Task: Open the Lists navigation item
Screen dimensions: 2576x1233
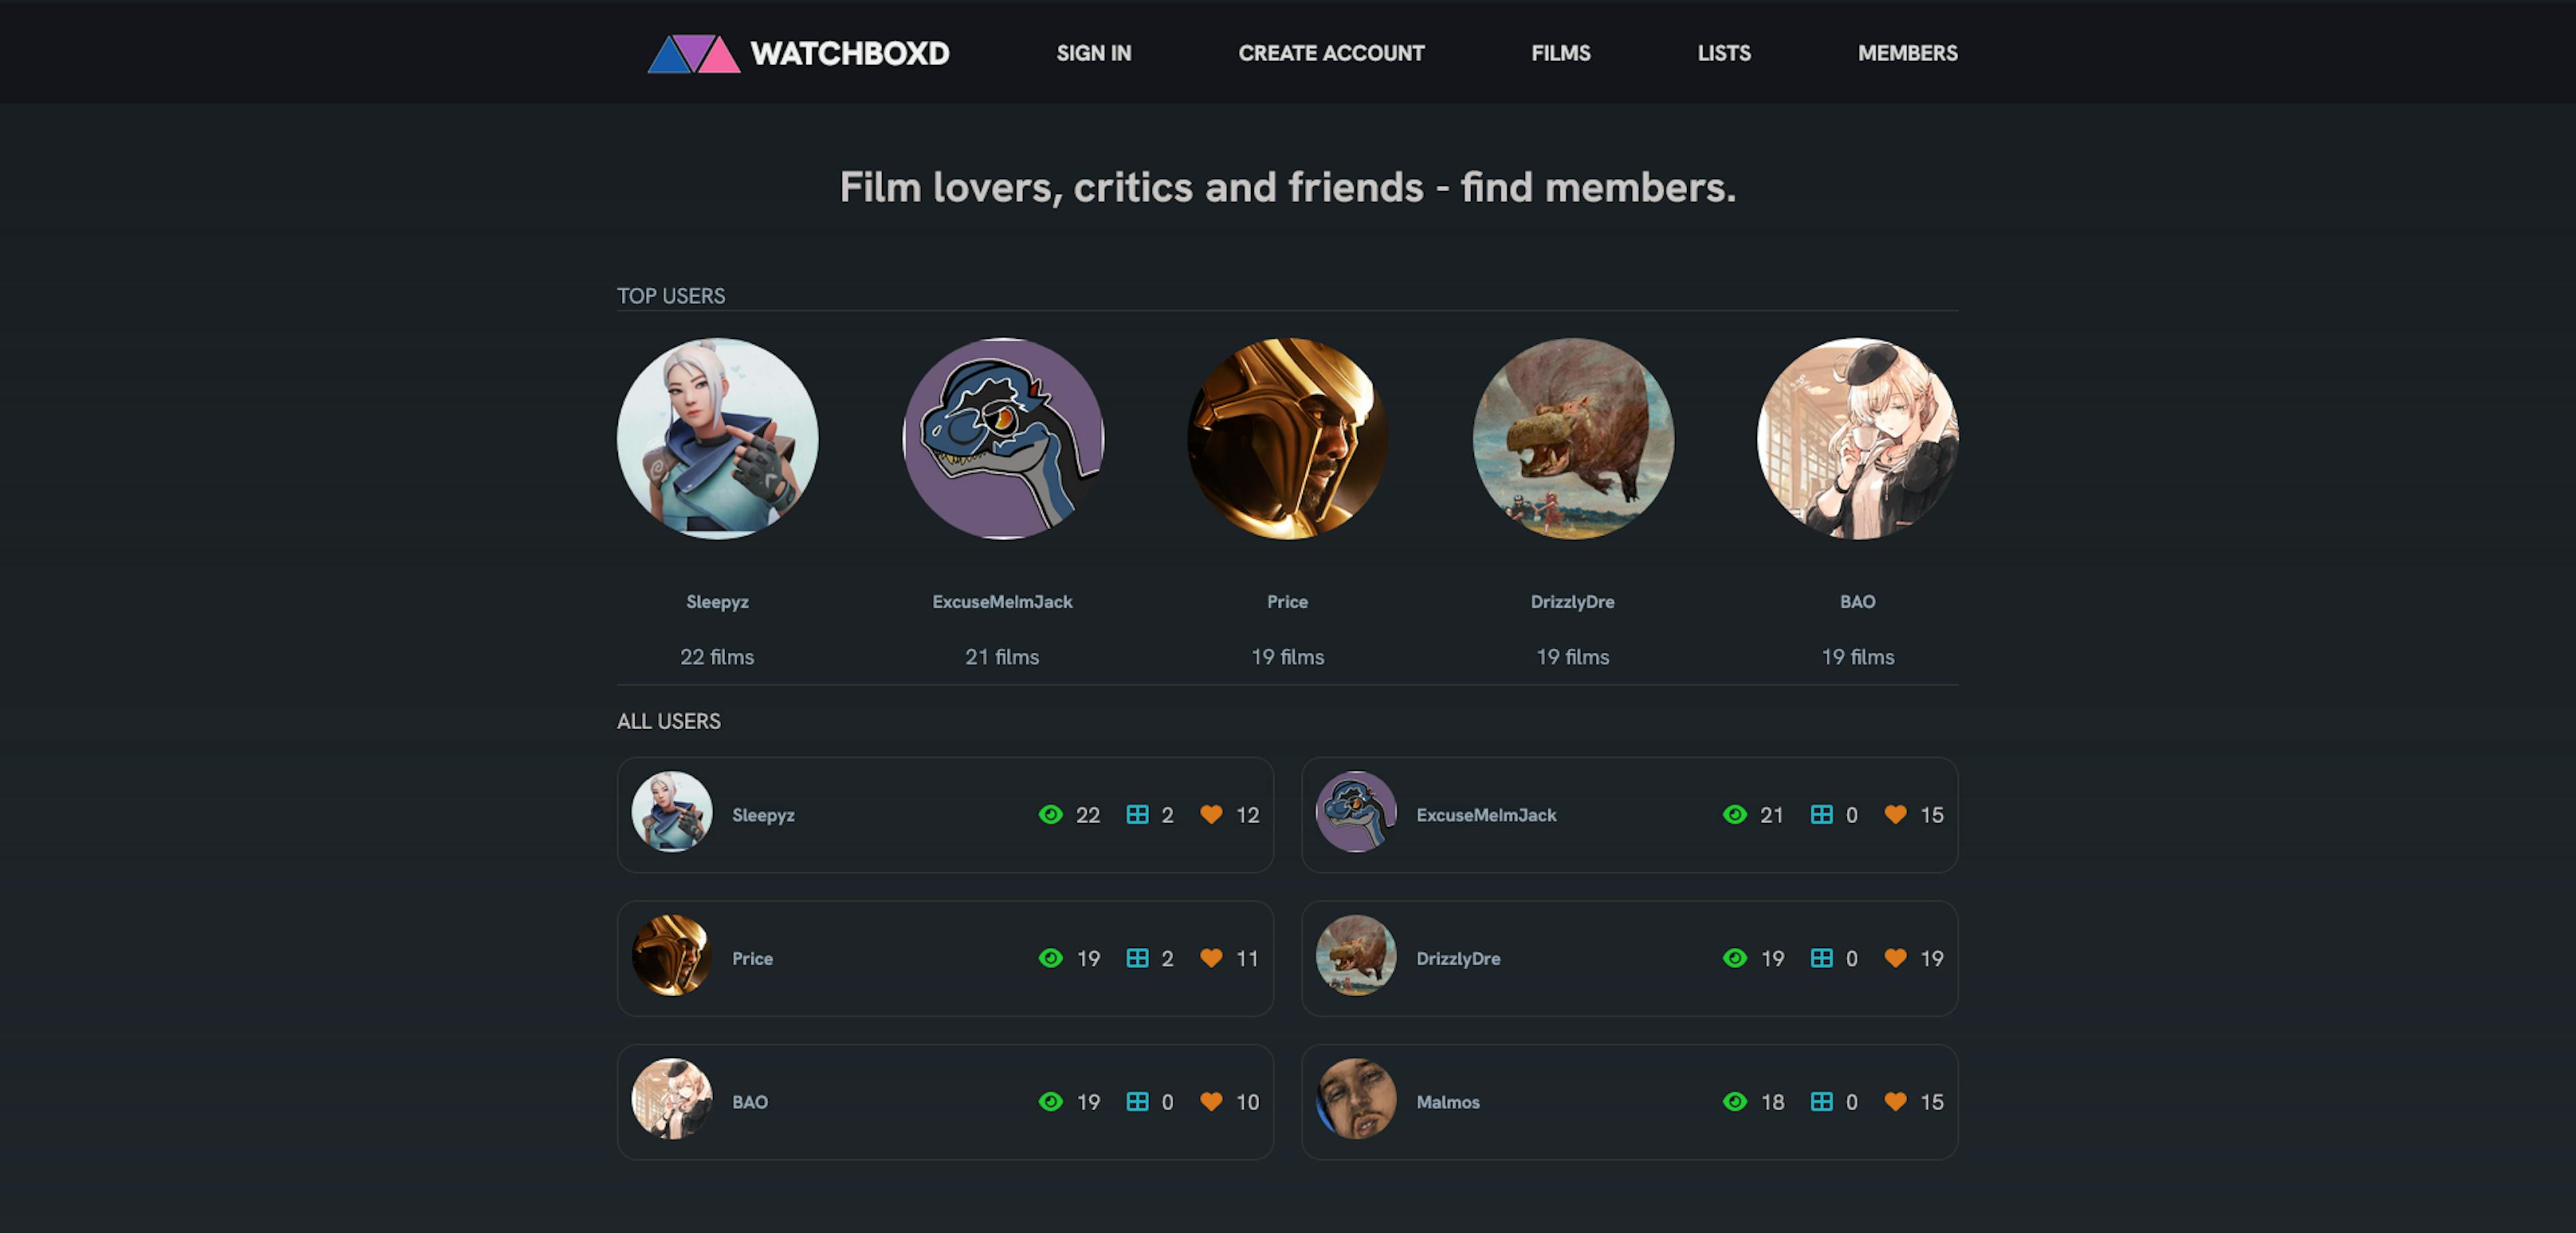Action: 1724,53
